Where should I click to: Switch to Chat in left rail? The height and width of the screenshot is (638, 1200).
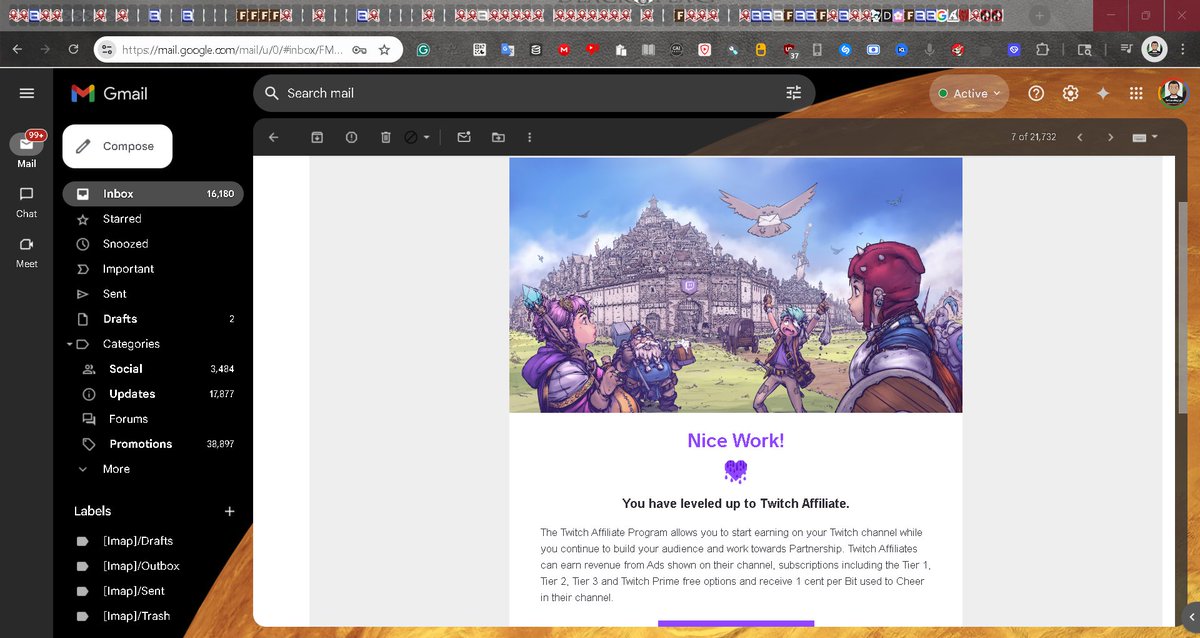point(26,199)
